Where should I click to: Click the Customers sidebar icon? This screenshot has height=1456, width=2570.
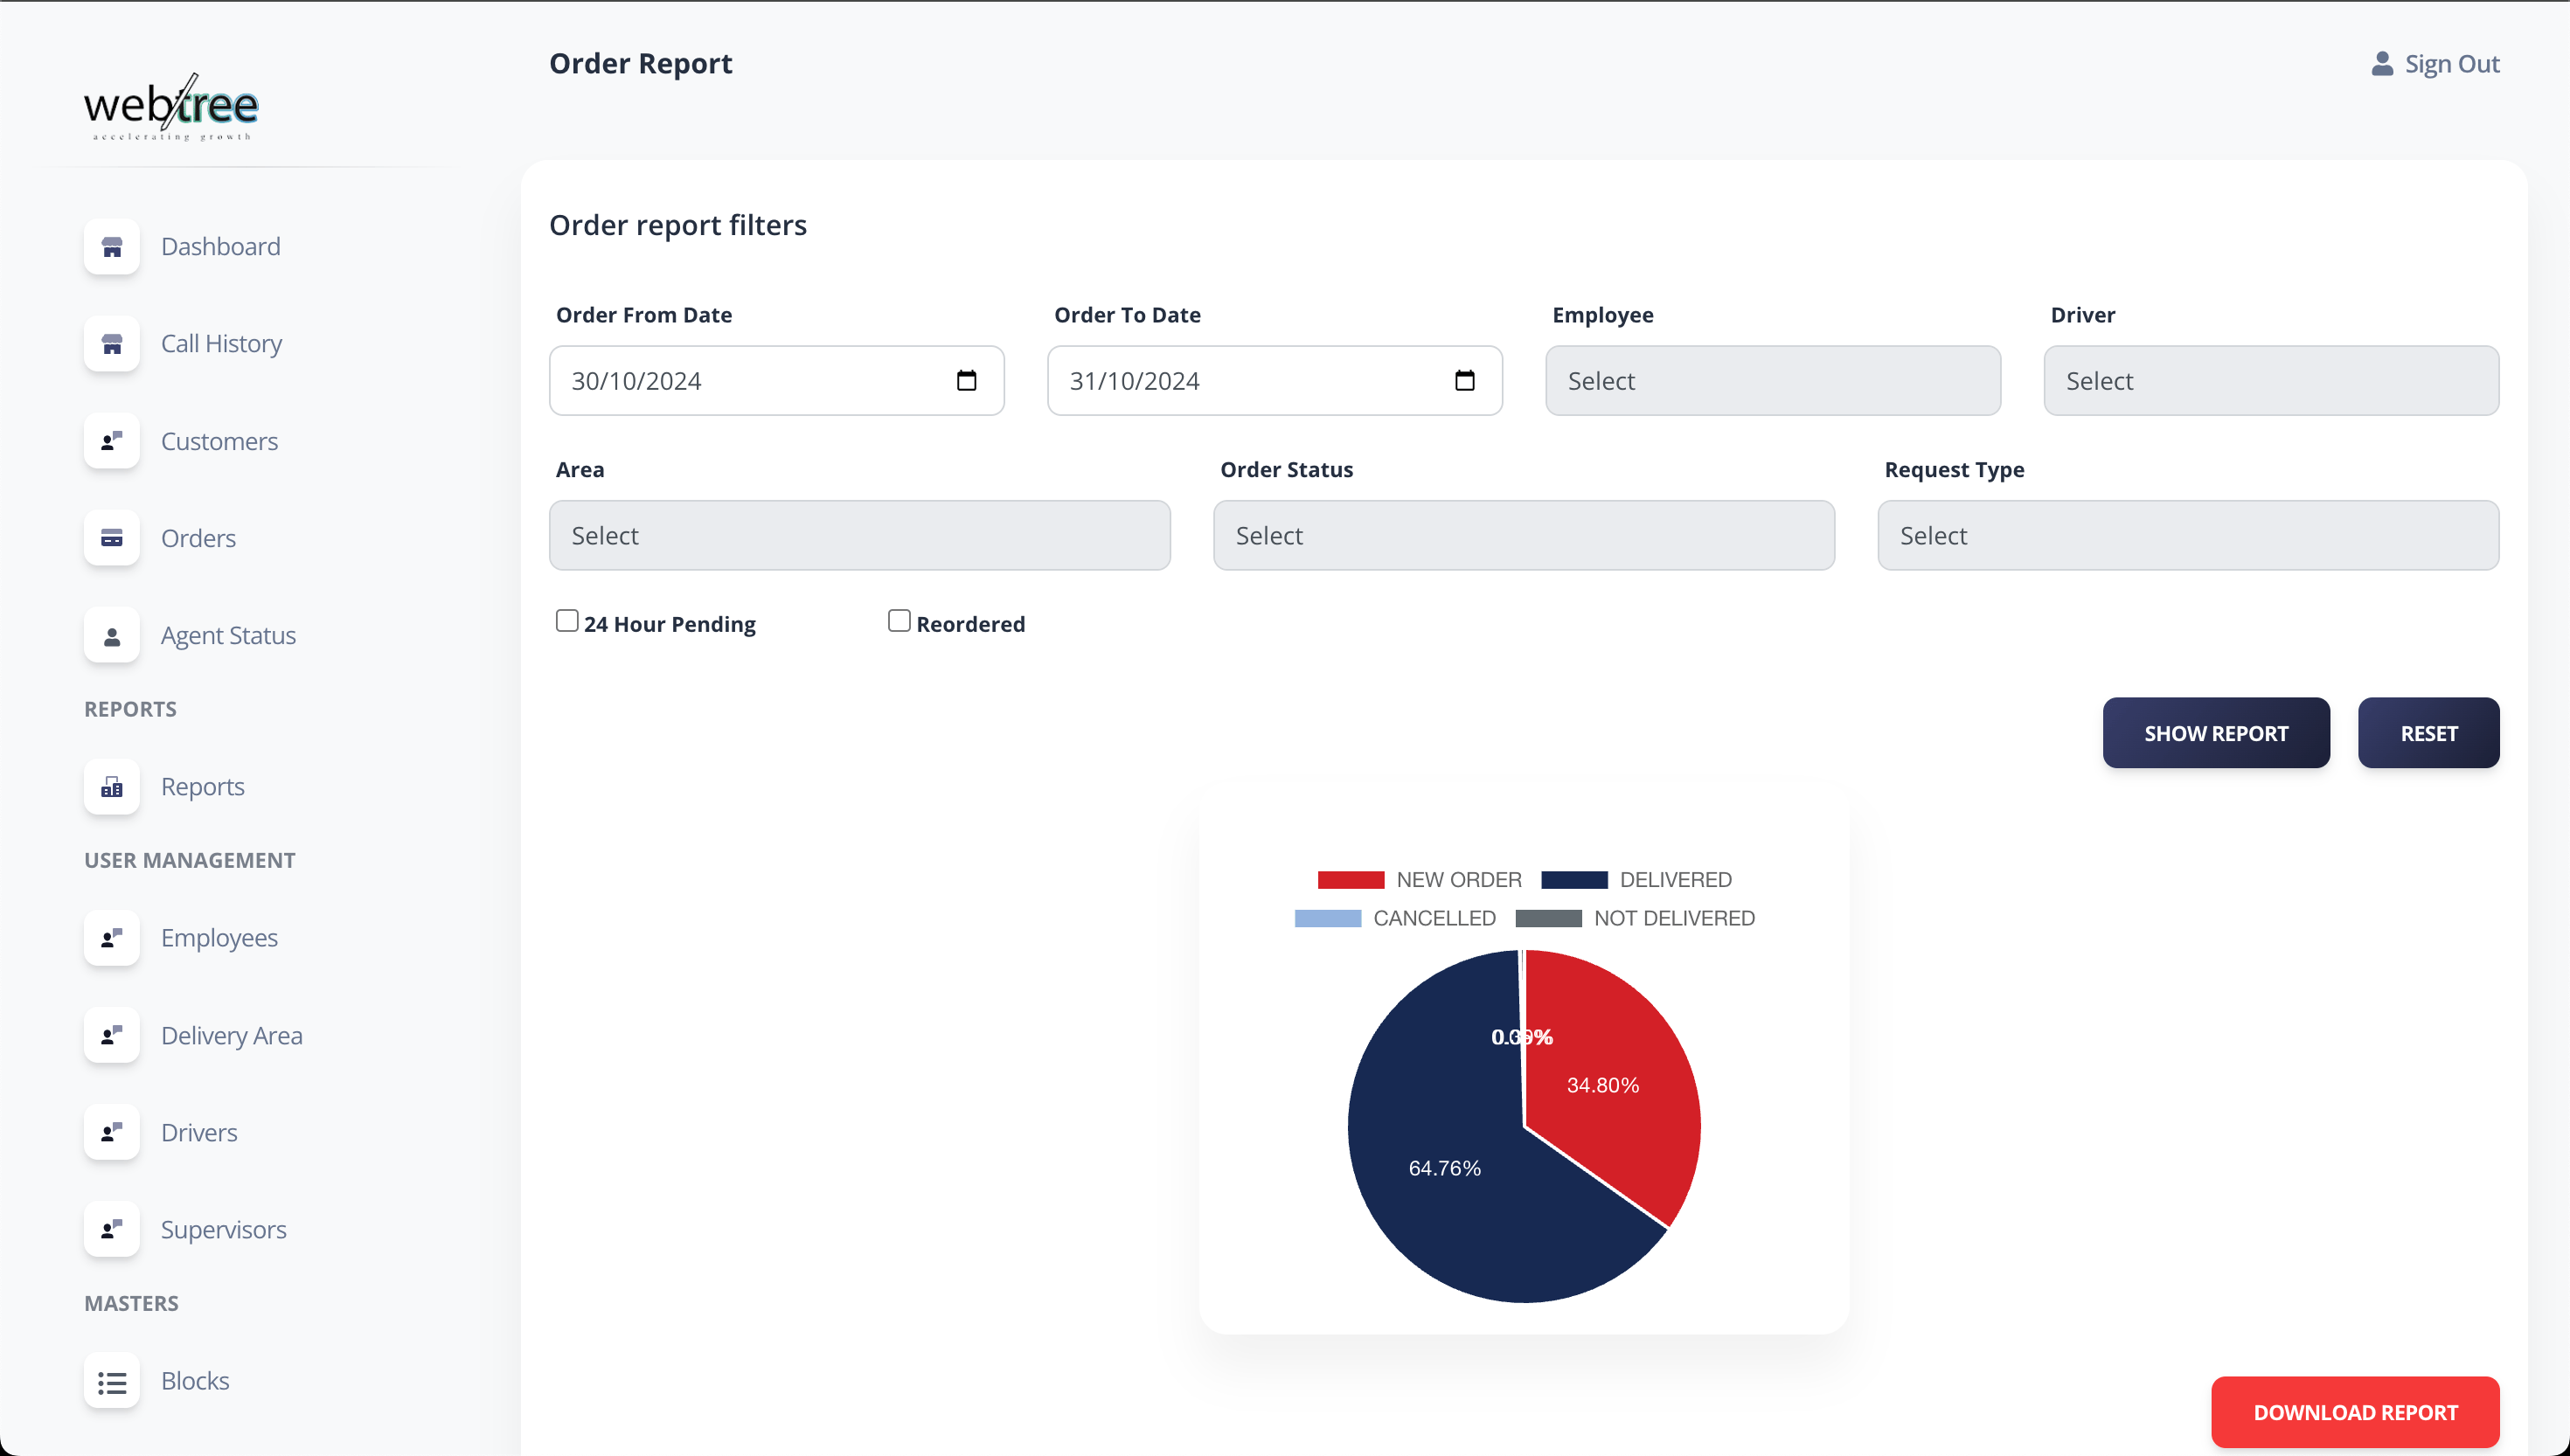(112, 441)
